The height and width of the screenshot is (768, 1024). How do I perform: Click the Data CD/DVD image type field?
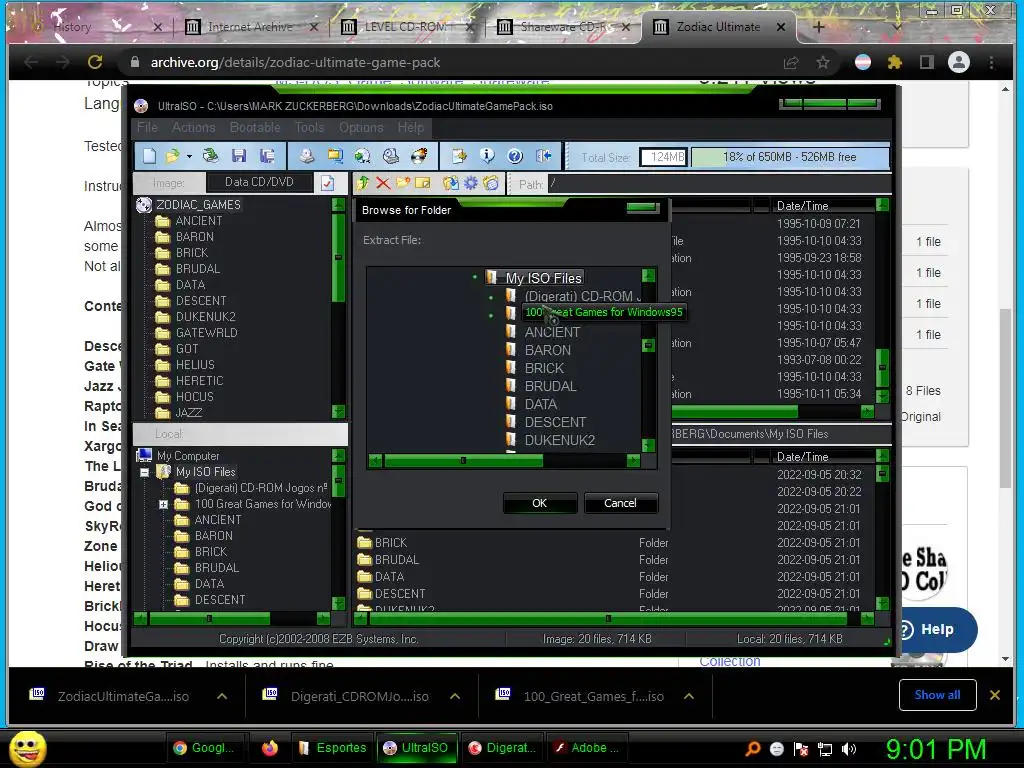pos(259,182)
